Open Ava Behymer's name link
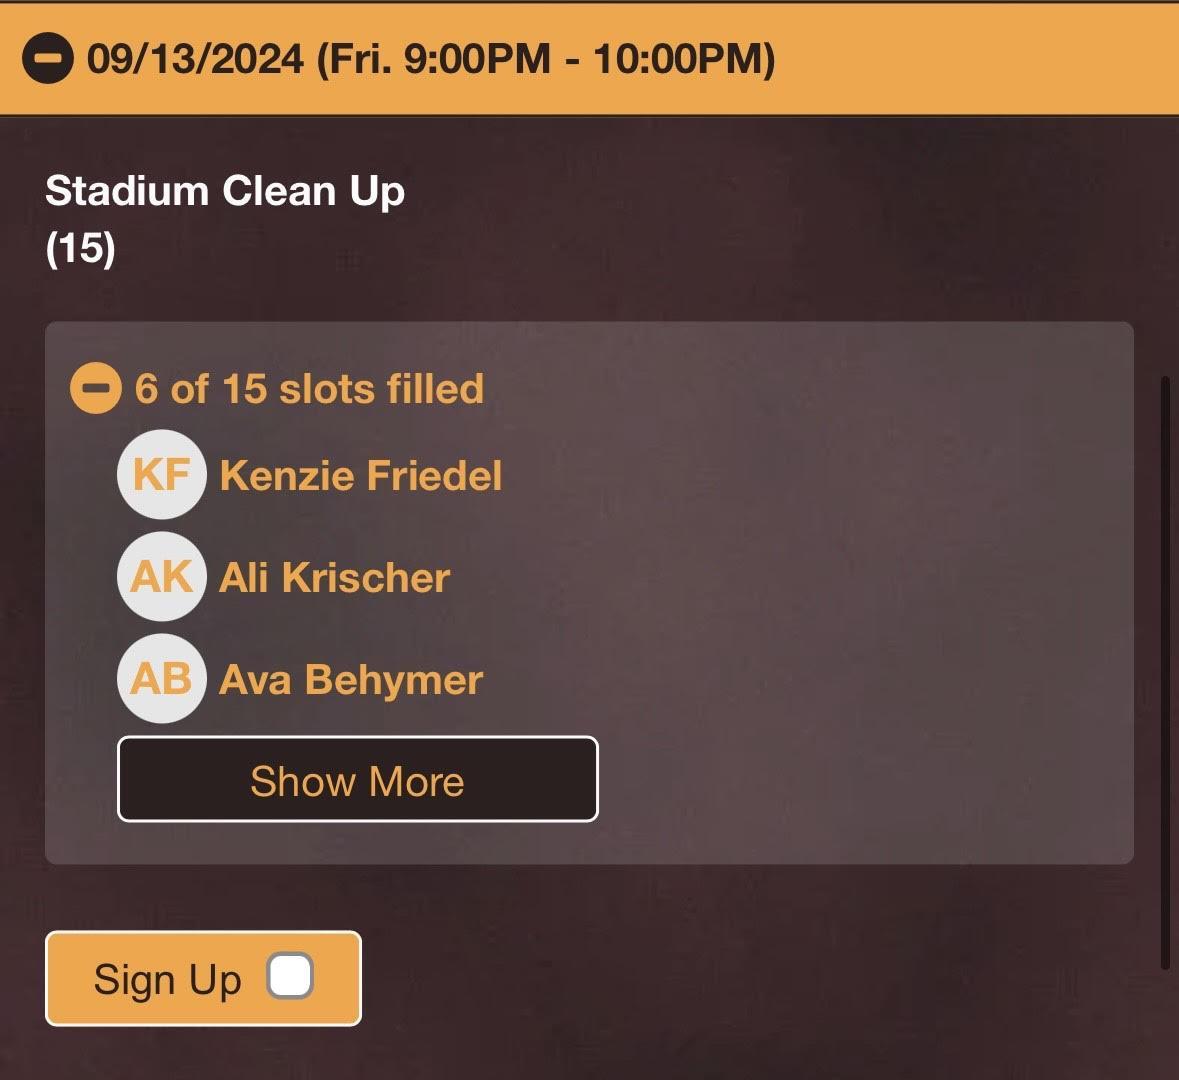 click(350, 680)
